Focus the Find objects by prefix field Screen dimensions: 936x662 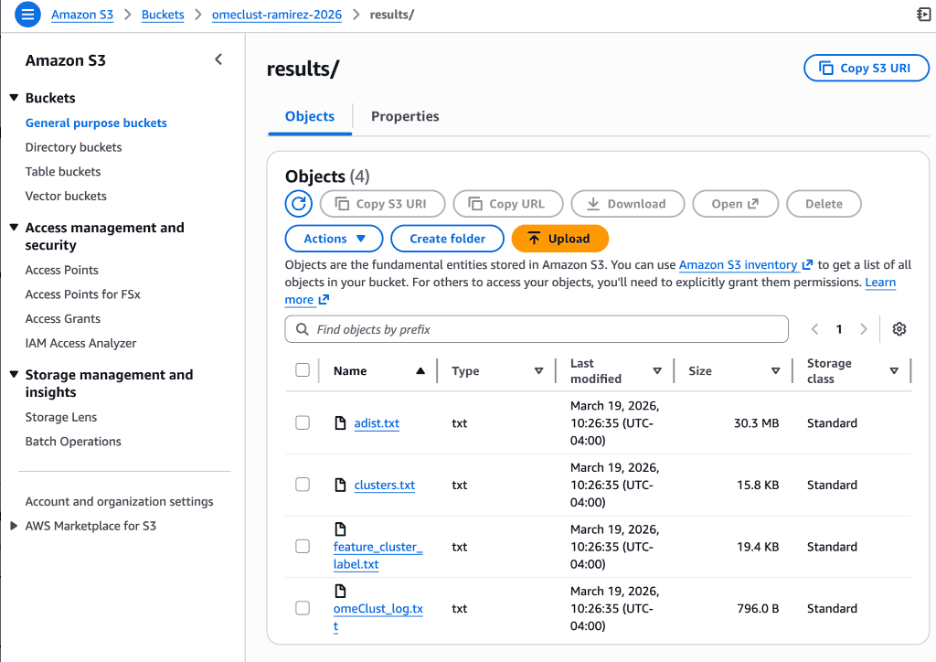[x=536, y=330]
